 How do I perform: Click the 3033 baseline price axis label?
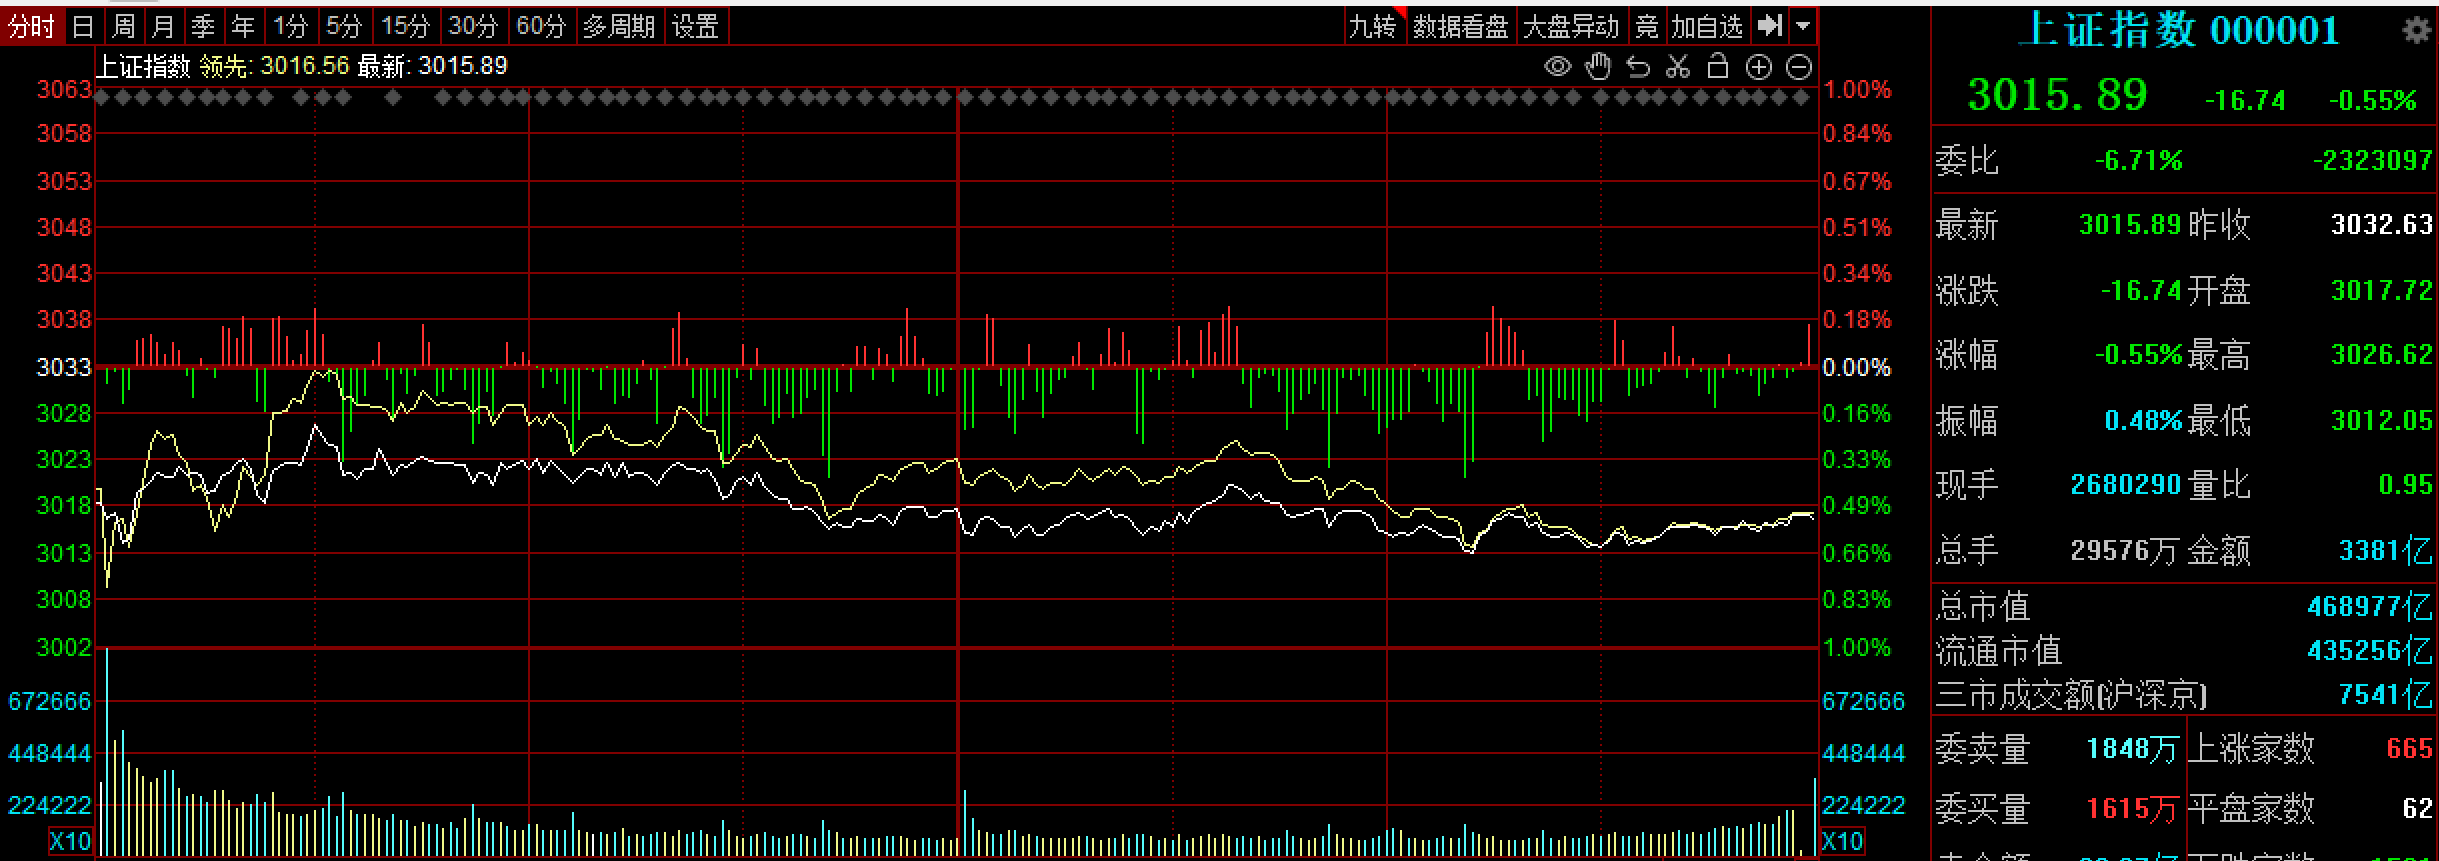click(x=64, y=367)
